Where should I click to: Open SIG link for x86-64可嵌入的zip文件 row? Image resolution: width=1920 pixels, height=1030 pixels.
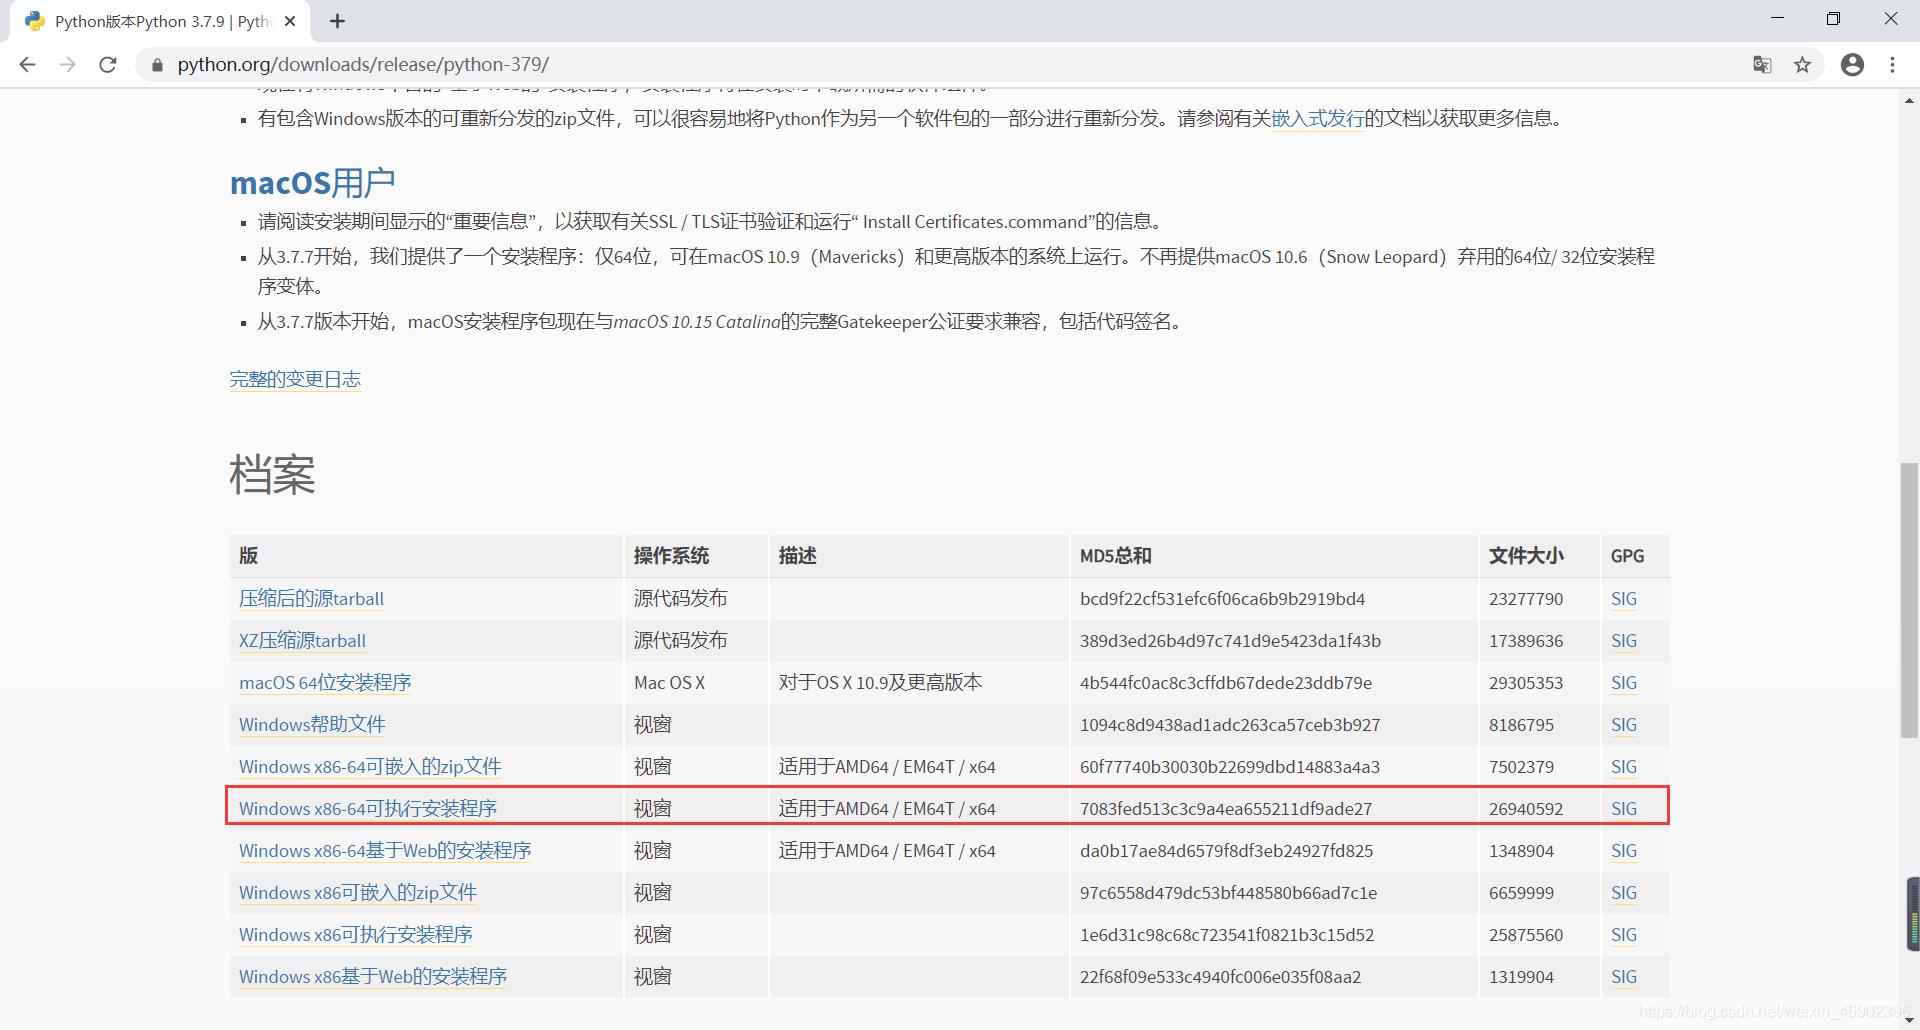[x=1624, y=767]
